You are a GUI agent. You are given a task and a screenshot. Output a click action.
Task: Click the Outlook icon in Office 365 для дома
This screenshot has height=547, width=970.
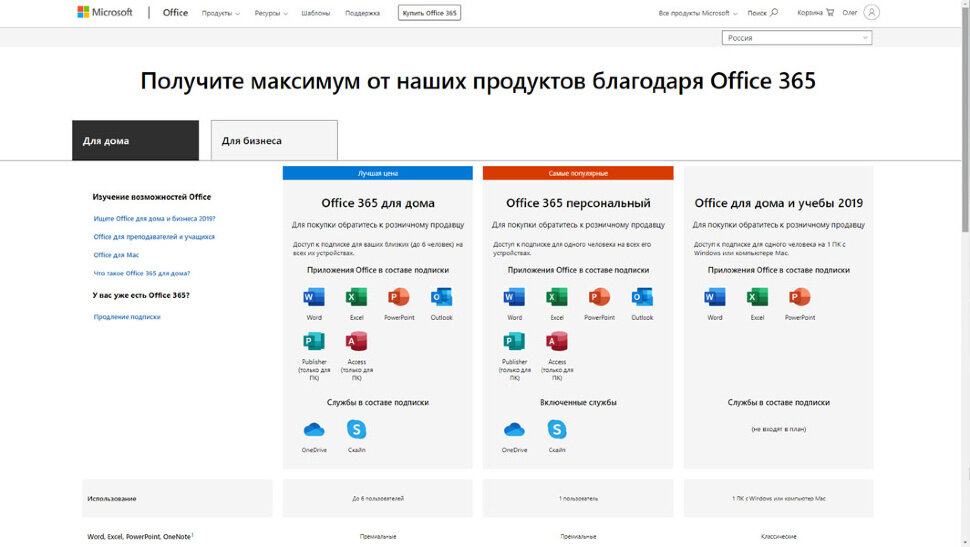tap(441, 297)
